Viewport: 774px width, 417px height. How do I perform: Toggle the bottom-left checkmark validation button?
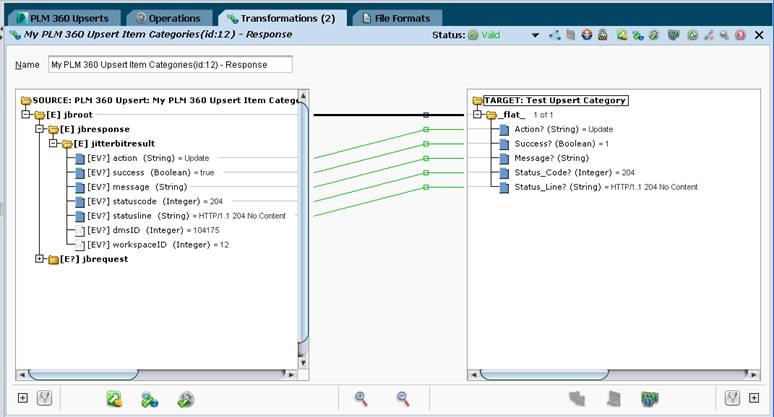click(44, 398)
